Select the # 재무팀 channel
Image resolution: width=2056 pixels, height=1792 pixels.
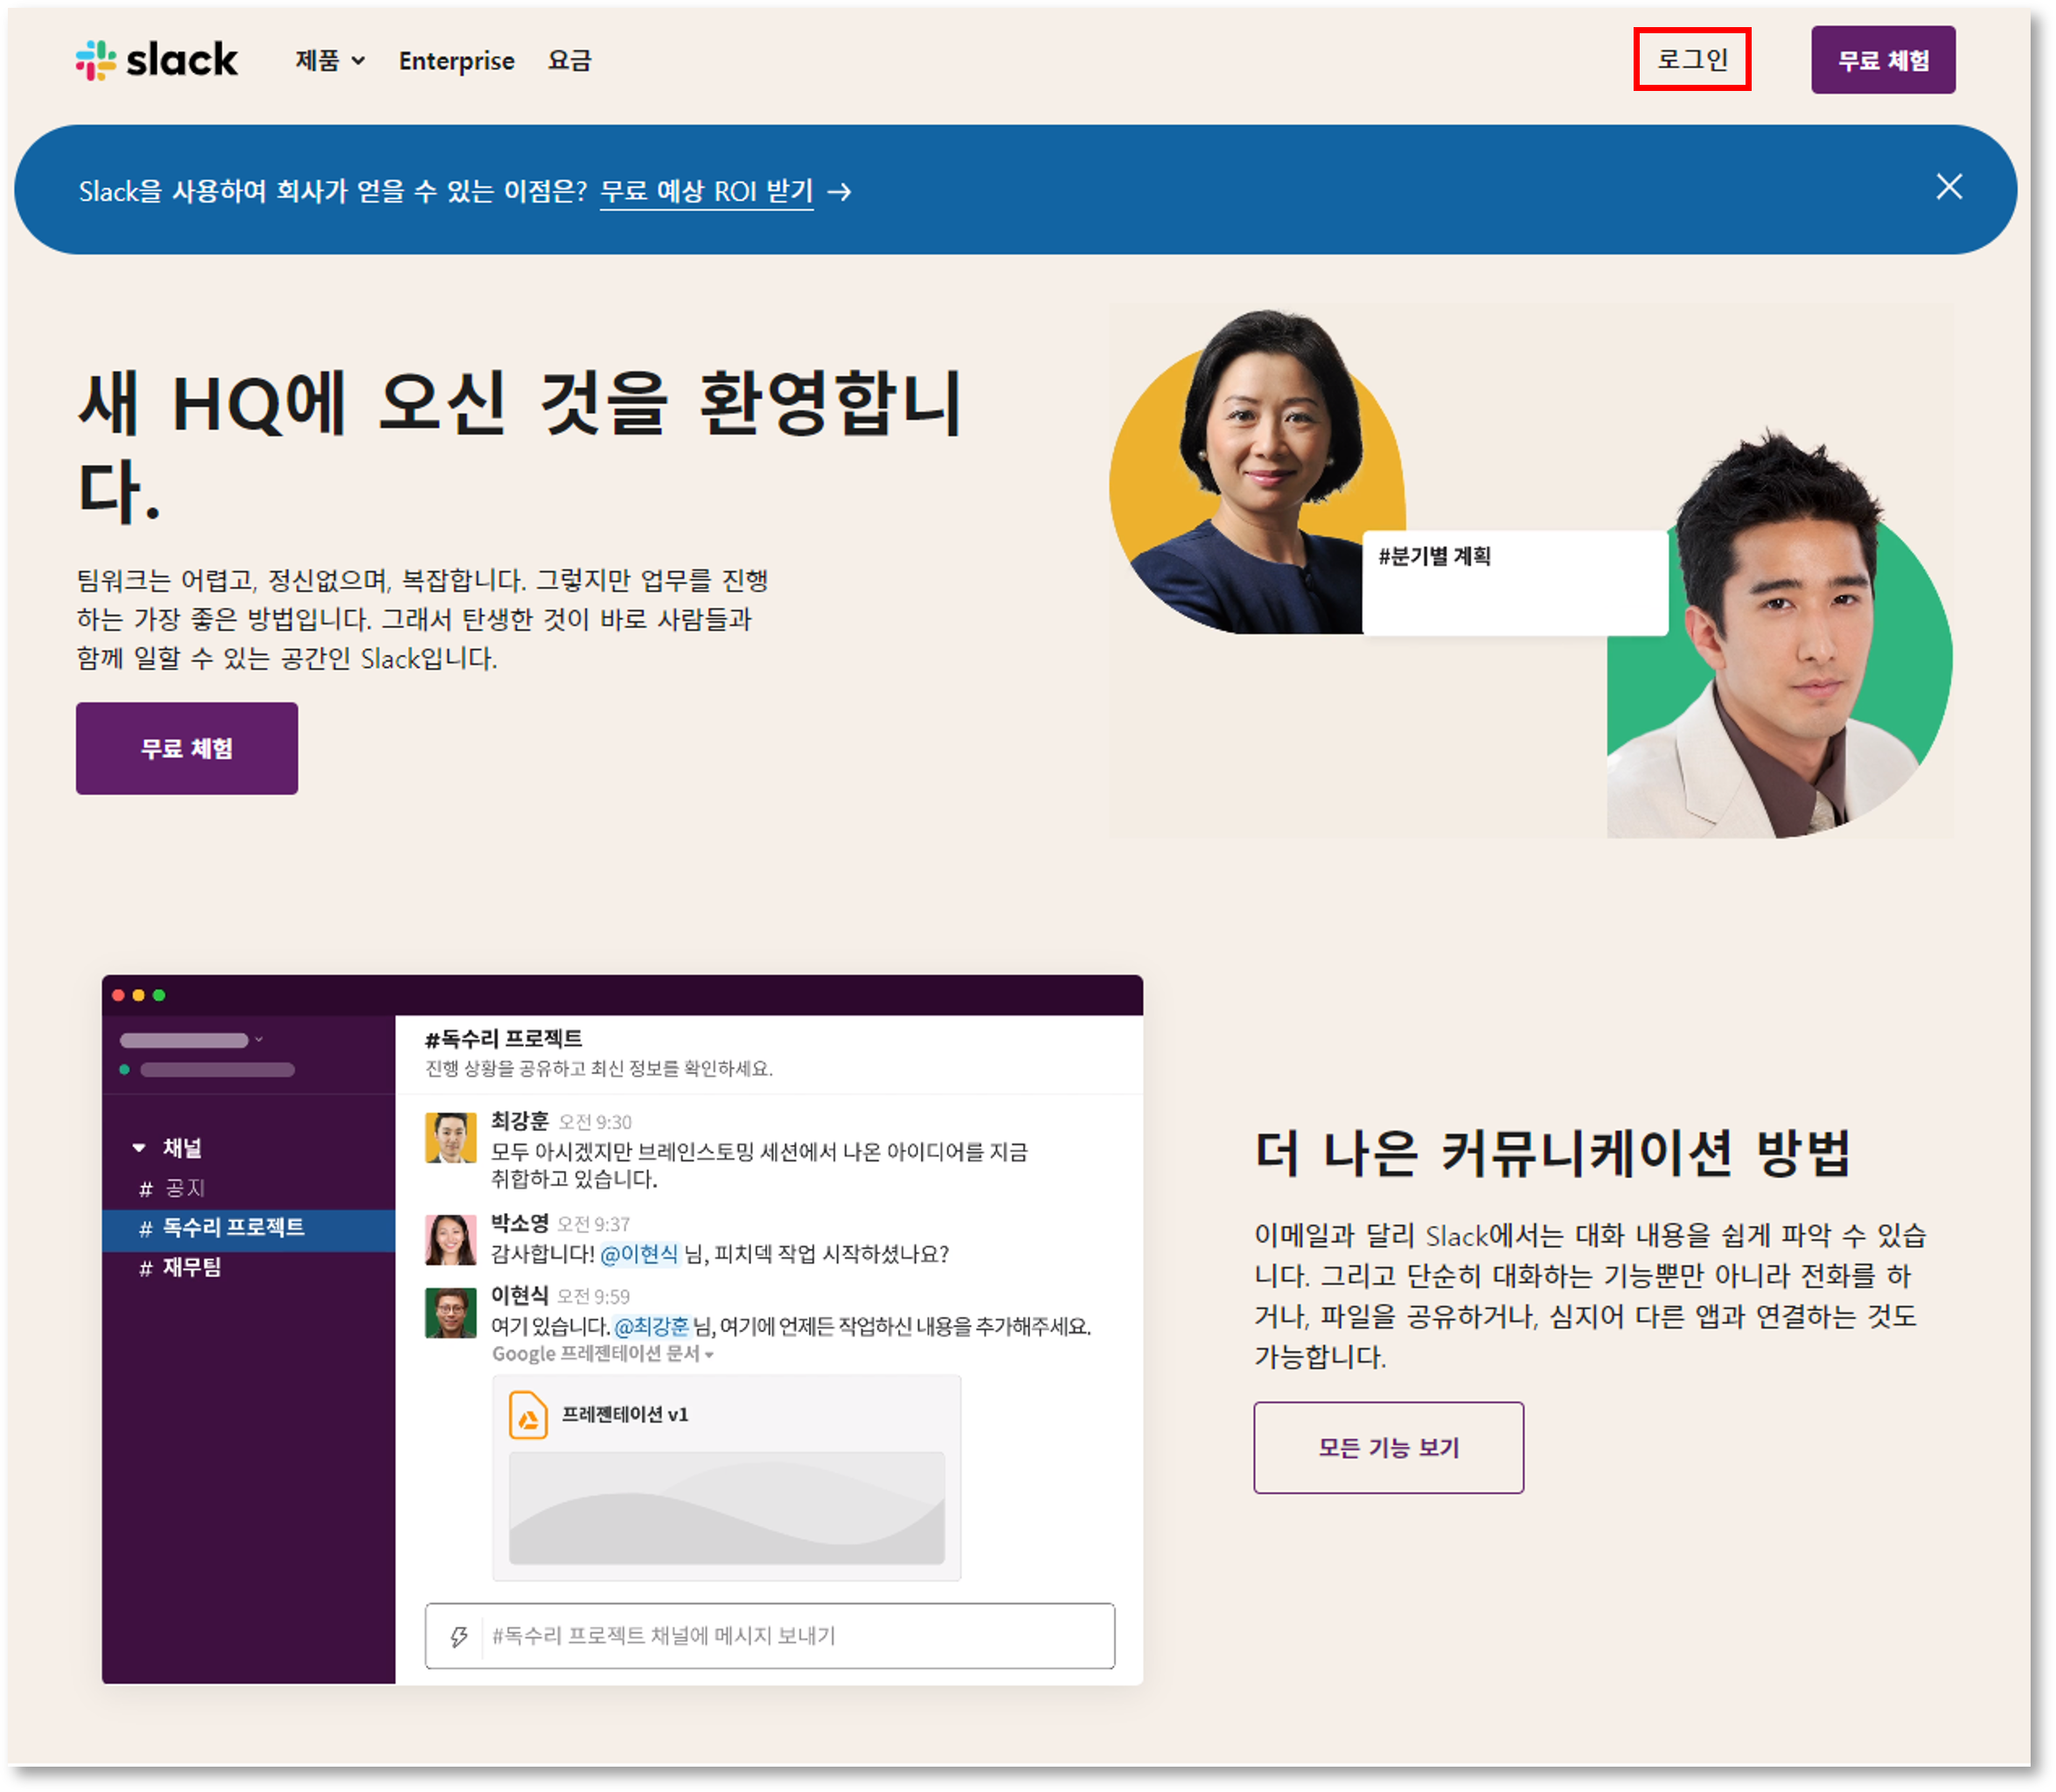coord(192,1268)
